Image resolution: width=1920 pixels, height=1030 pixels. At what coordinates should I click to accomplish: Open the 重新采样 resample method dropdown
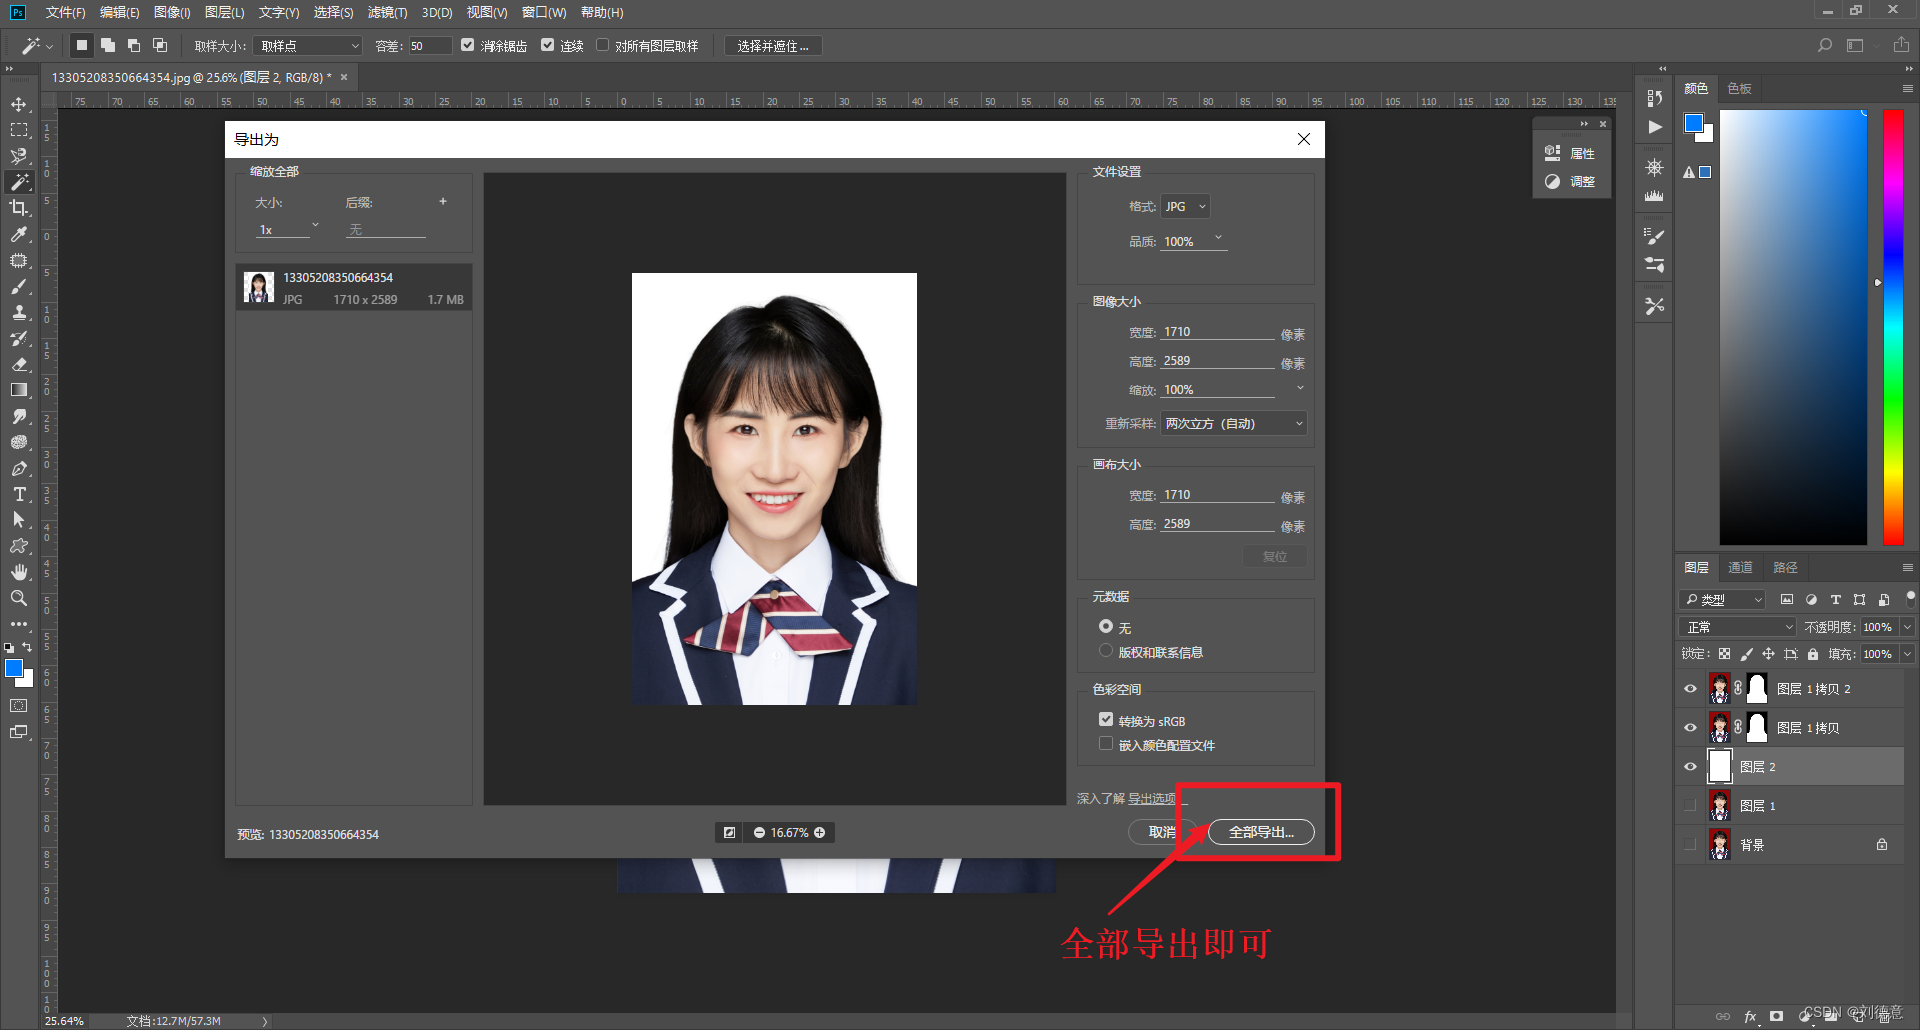click(x=1234, y=423)
